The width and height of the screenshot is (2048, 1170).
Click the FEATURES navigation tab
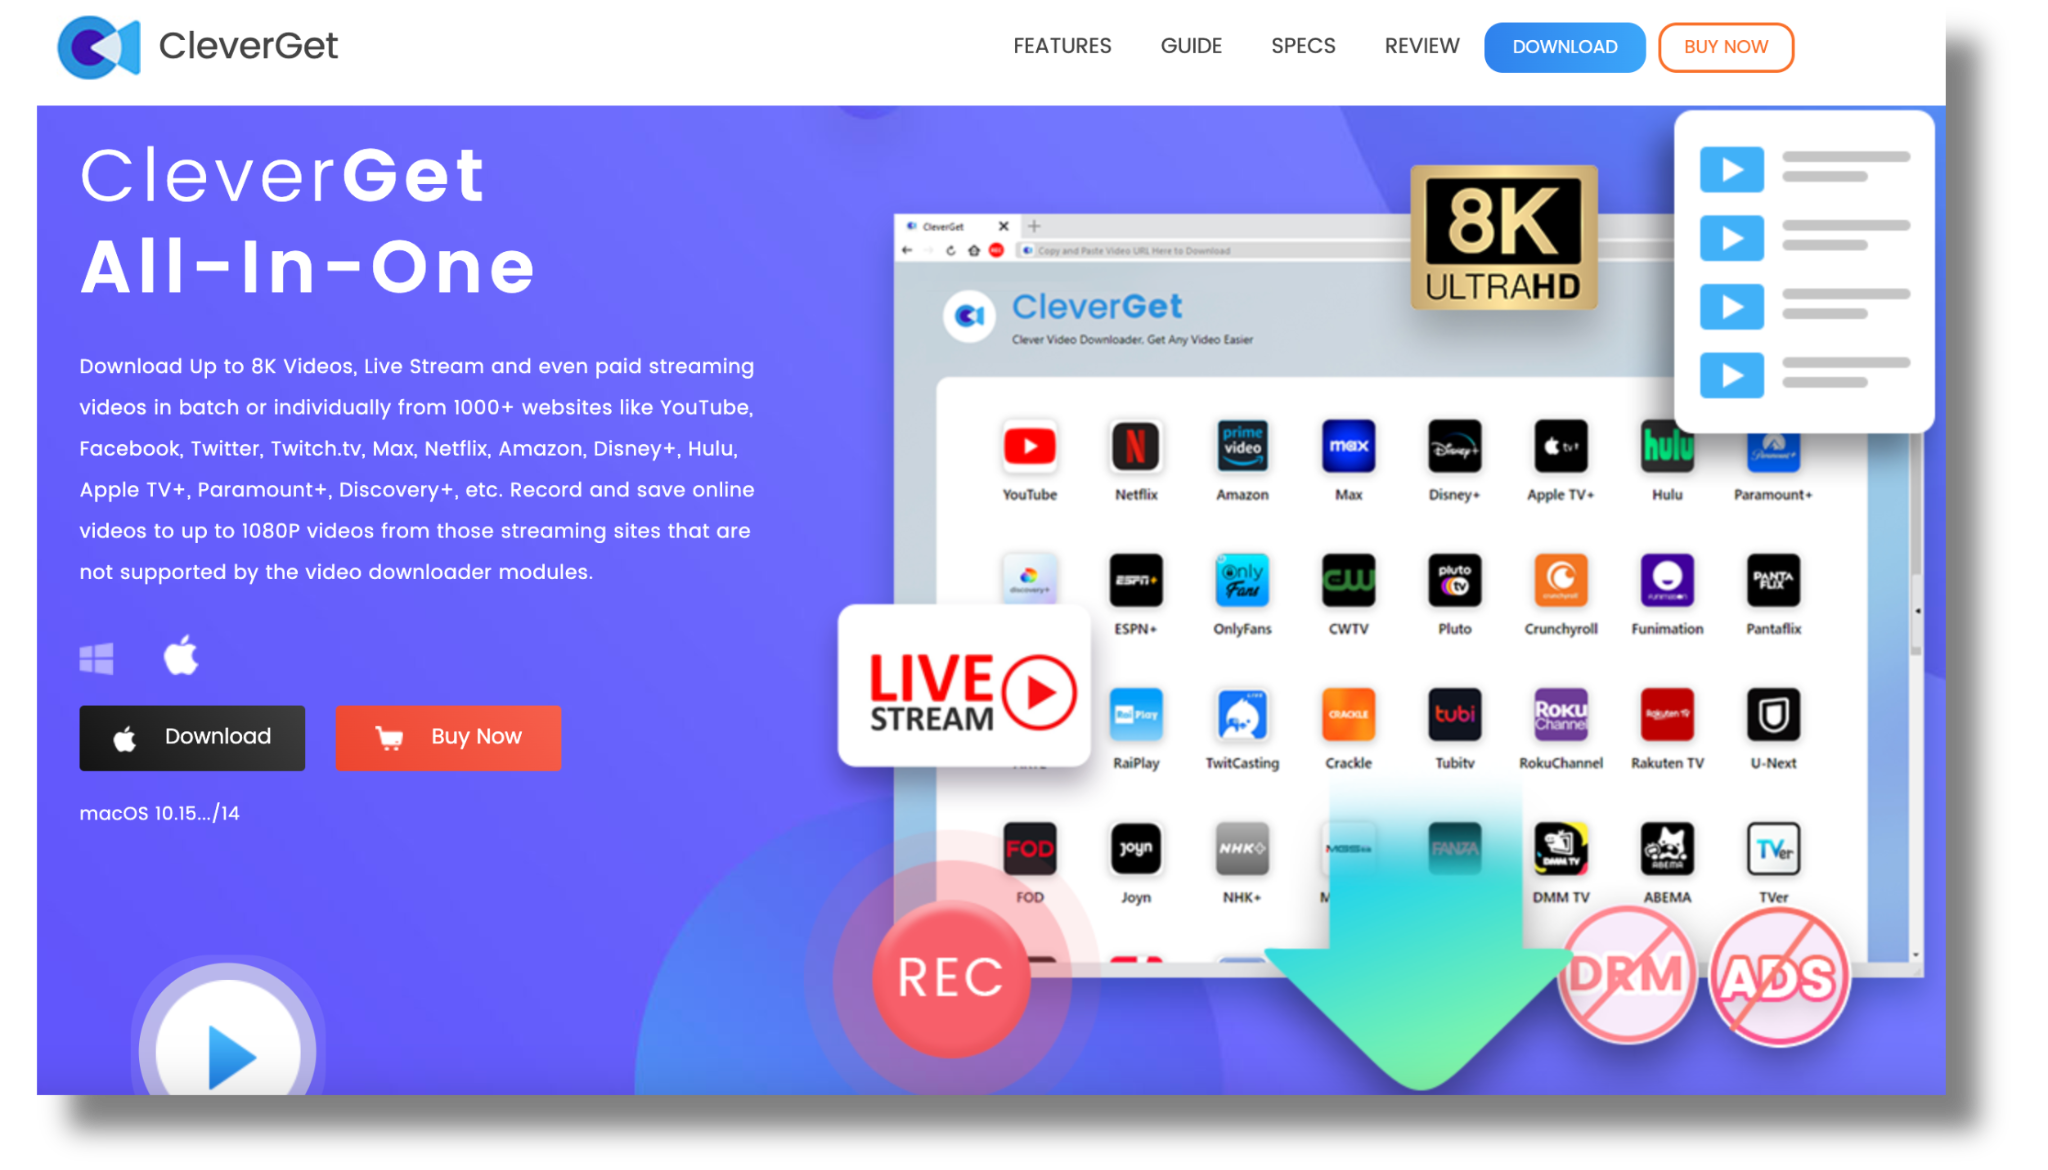coord(1063,46)
